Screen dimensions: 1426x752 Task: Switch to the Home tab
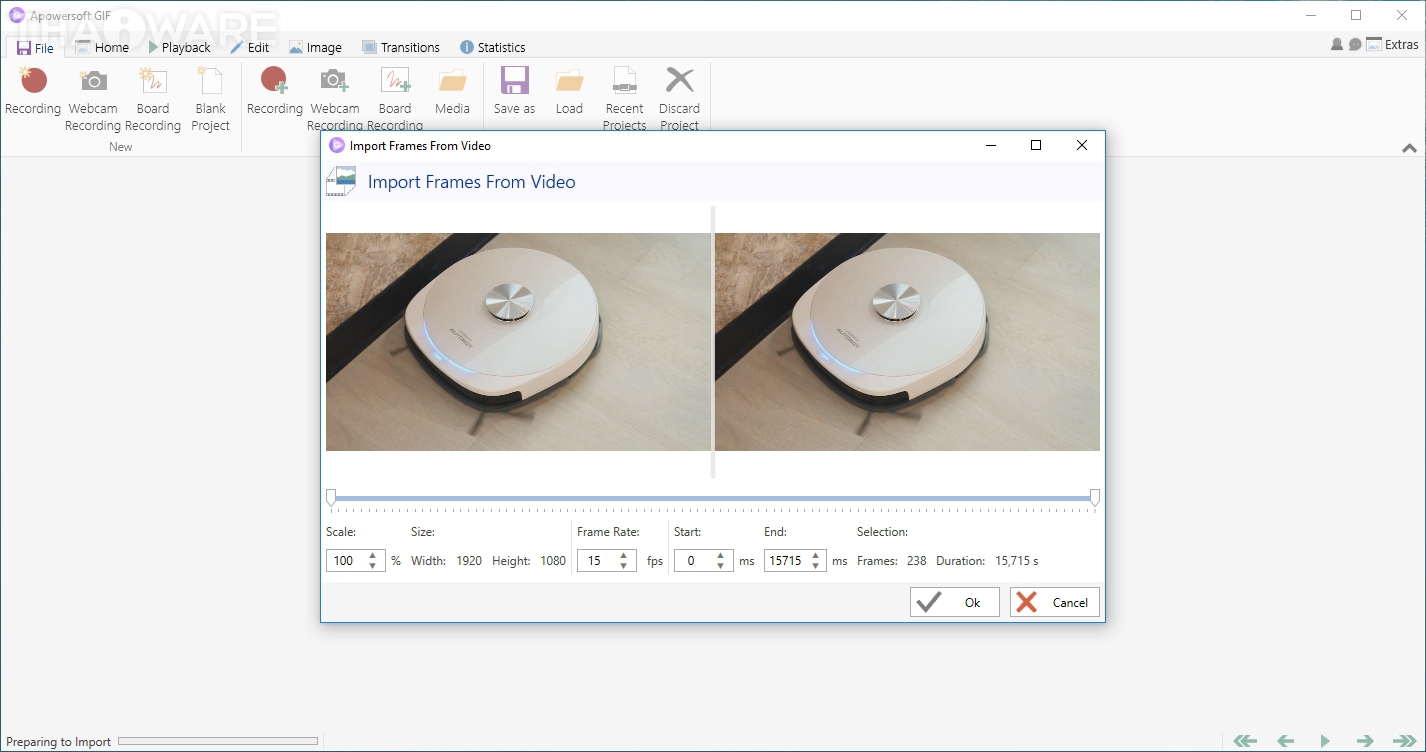coord(102,47)
